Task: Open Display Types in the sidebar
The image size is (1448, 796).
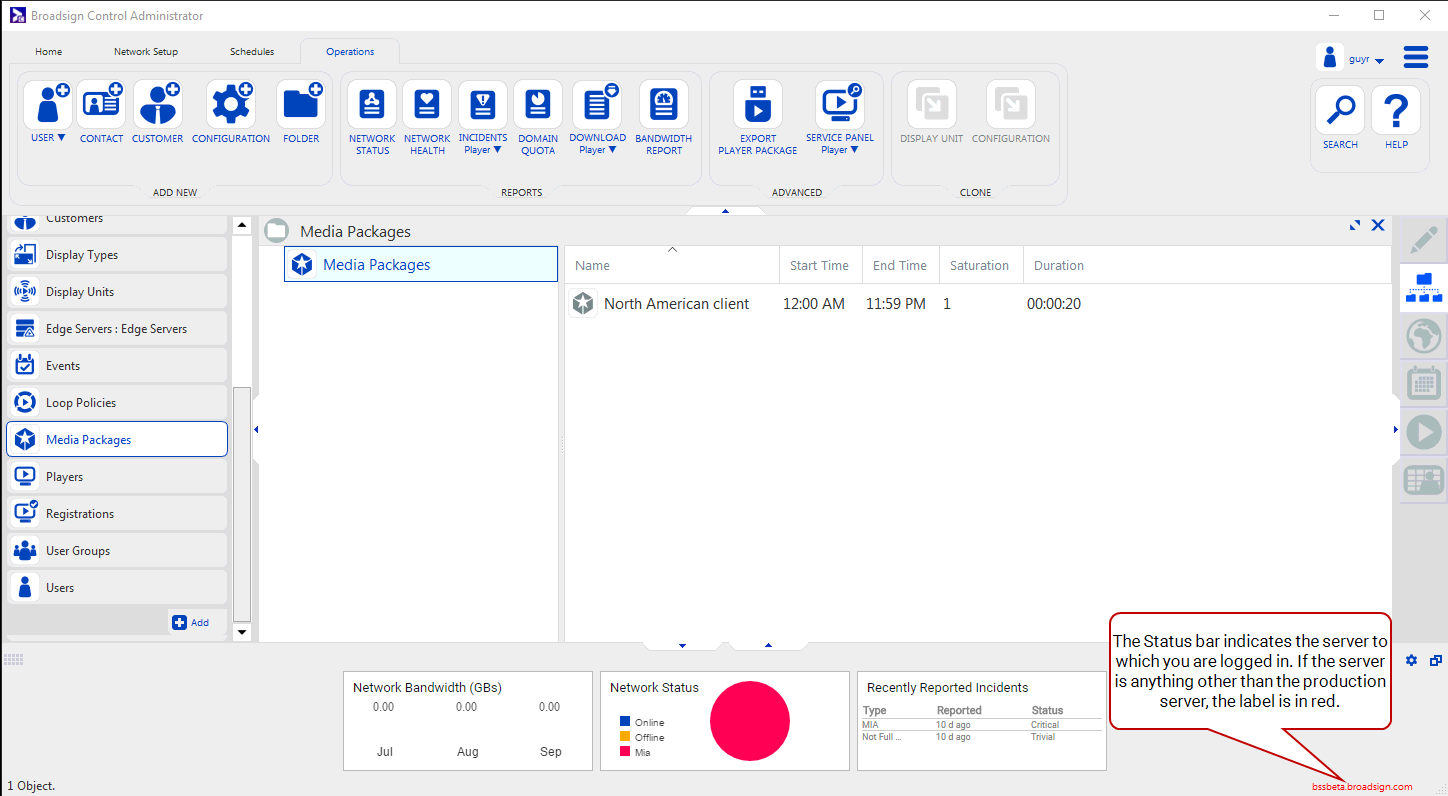Action: 117,255
